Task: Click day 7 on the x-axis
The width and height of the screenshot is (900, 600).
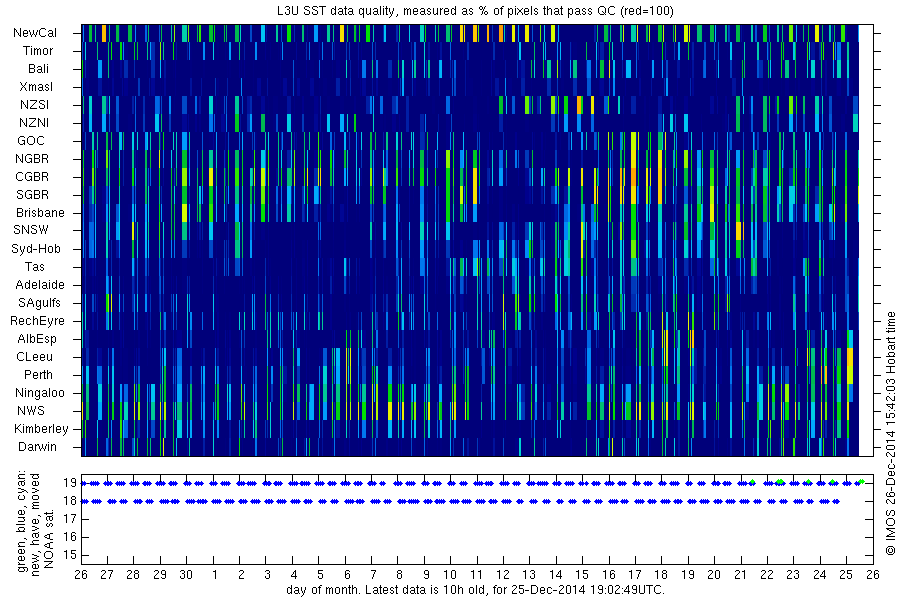Action: coord(373,575)
